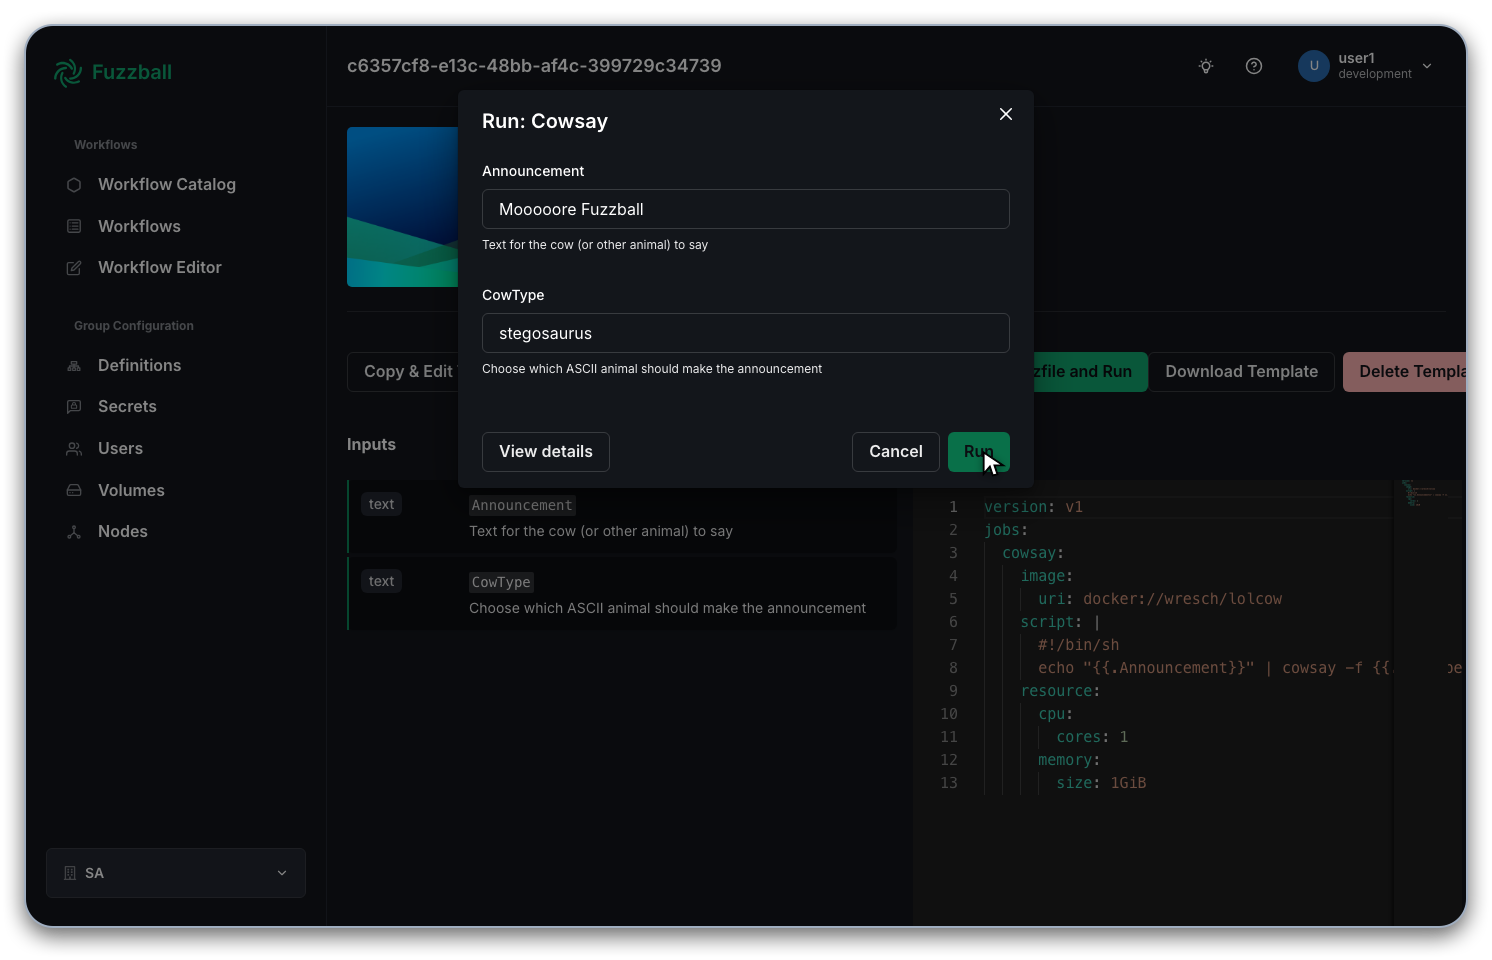Click View details button
Image resolution: width=1492 pixels, height=960 pixels.
546,452
